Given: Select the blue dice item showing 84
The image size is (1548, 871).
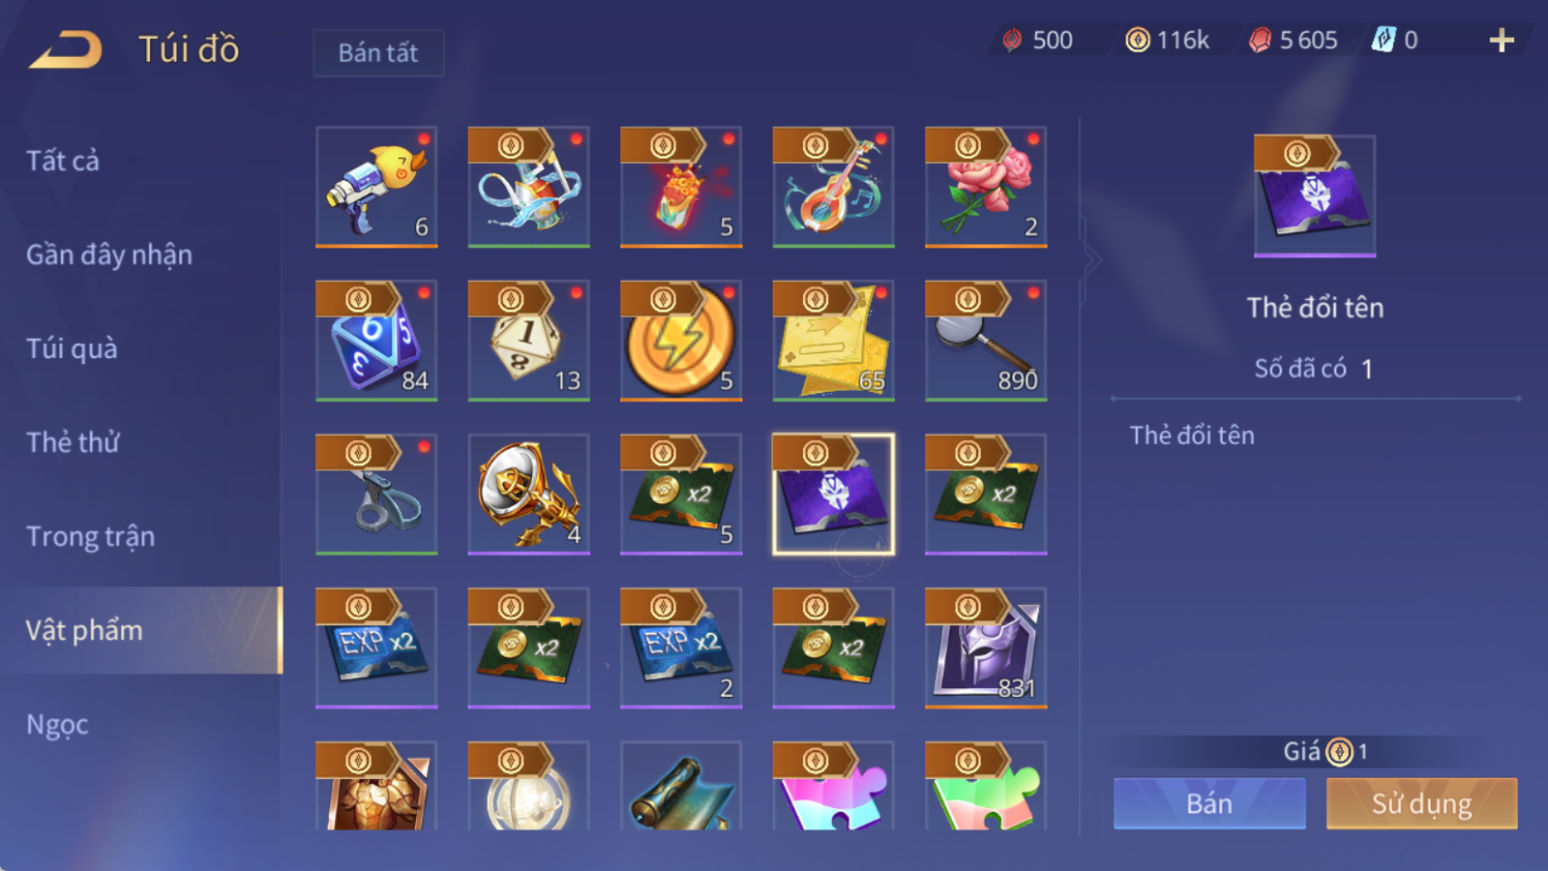Looking at the screenshot, I should coord(376,341).
